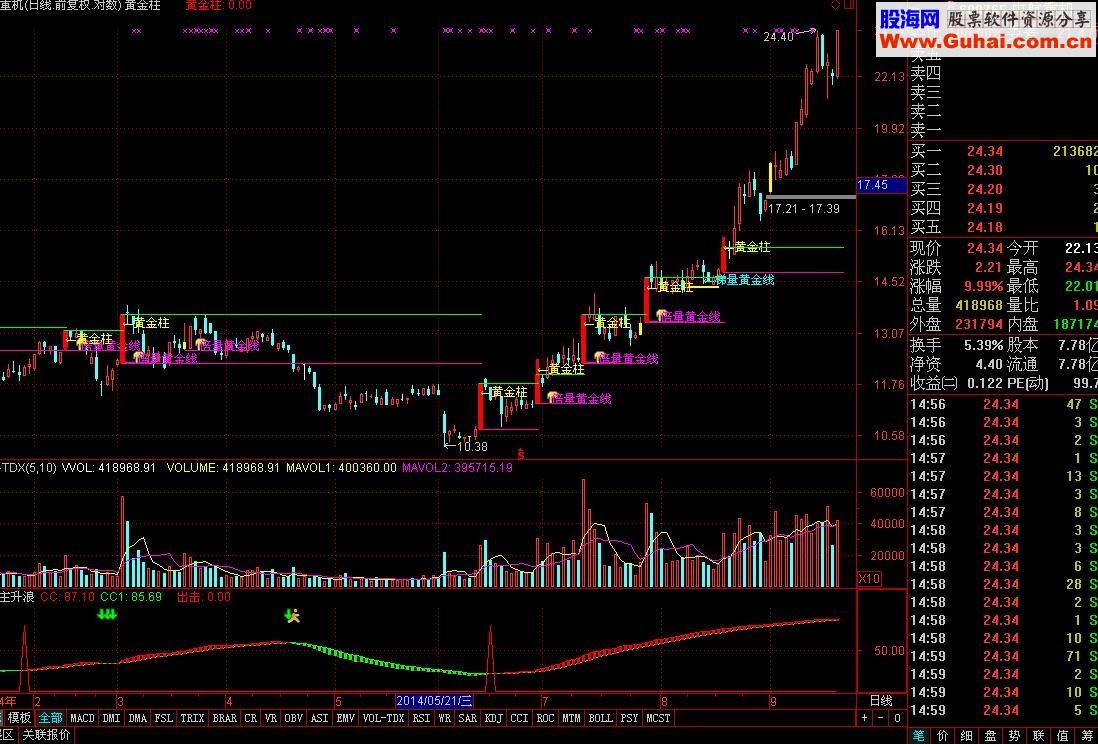Select the ASI indicator tab
The image size is (1098, 744).
tap(319, 718)
